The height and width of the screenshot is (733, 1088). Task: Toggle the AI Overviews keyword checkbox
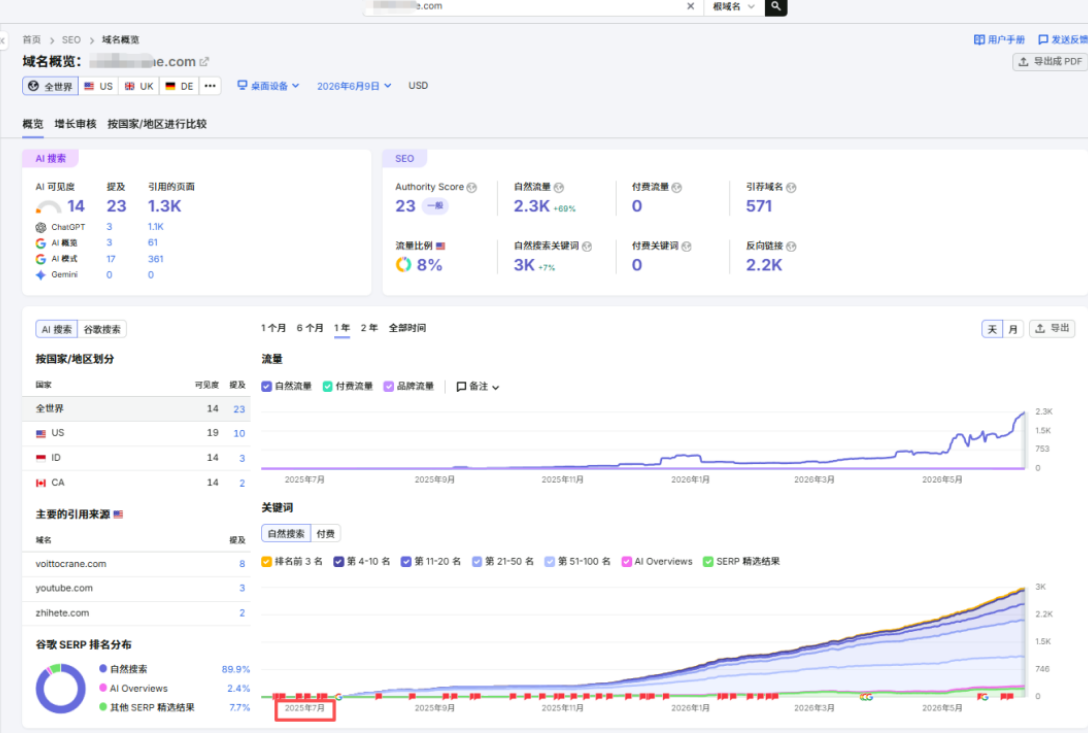627,562
